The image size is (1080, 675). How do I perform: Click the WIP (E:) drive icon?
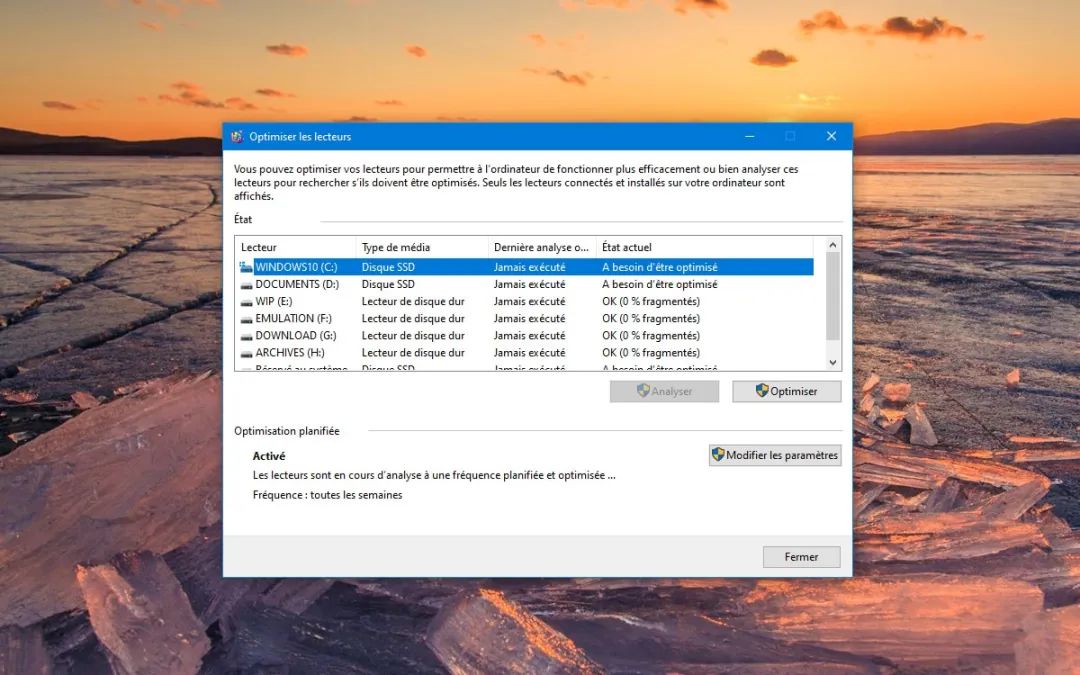(x=246, y=302)
